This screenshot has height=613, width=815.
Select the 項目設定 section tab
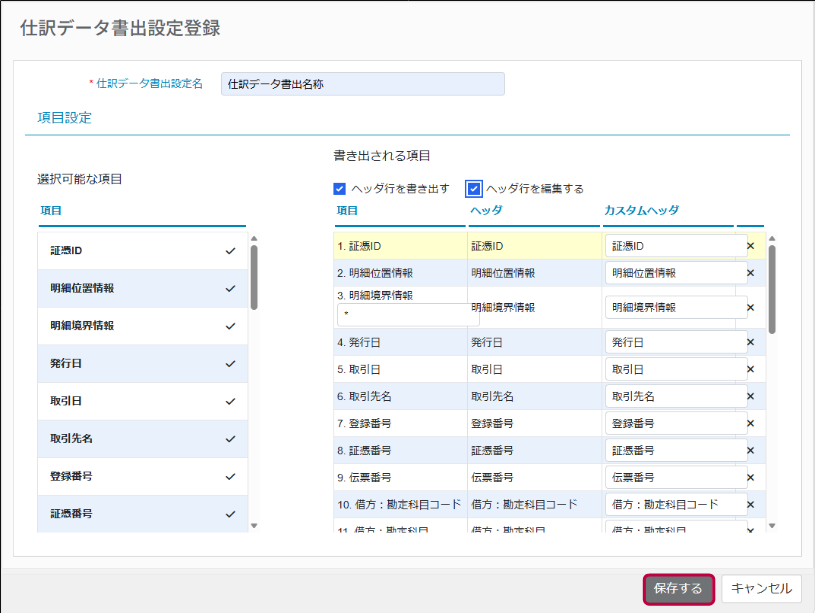pyautogui.click(x=64, y=118)
